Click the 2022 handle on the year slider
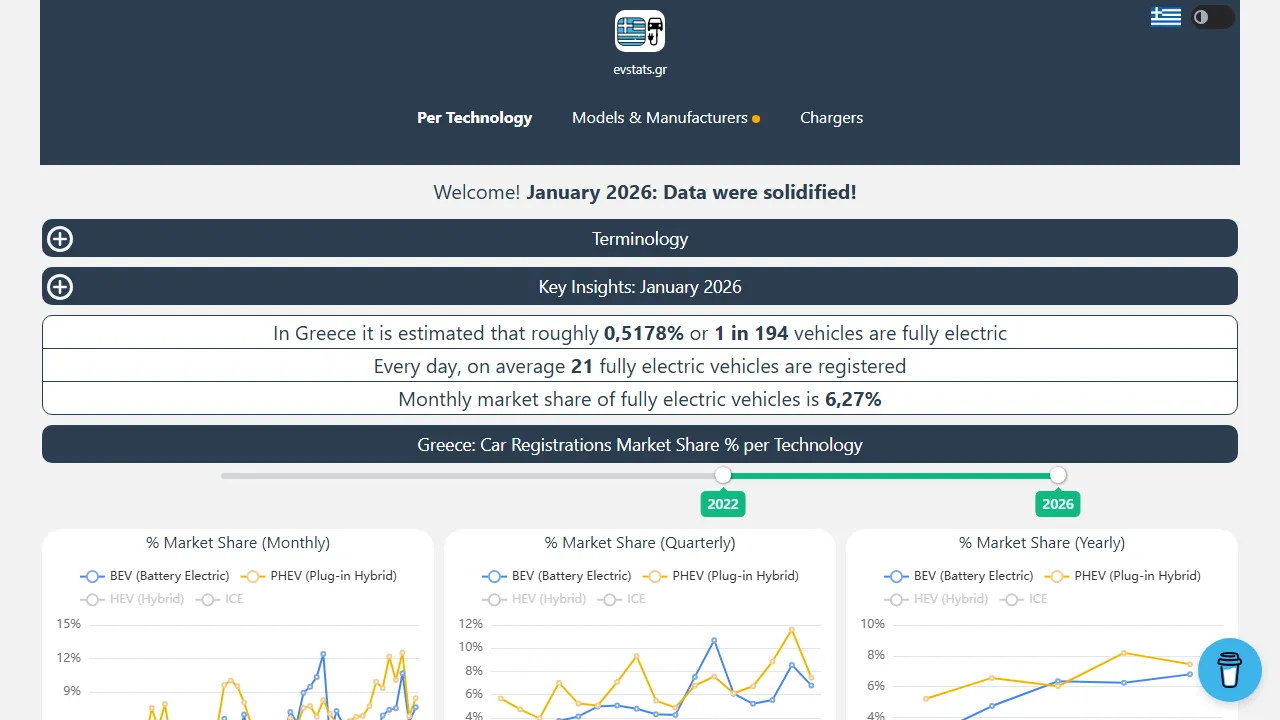 pyautogui.click(x=723, y=476)
